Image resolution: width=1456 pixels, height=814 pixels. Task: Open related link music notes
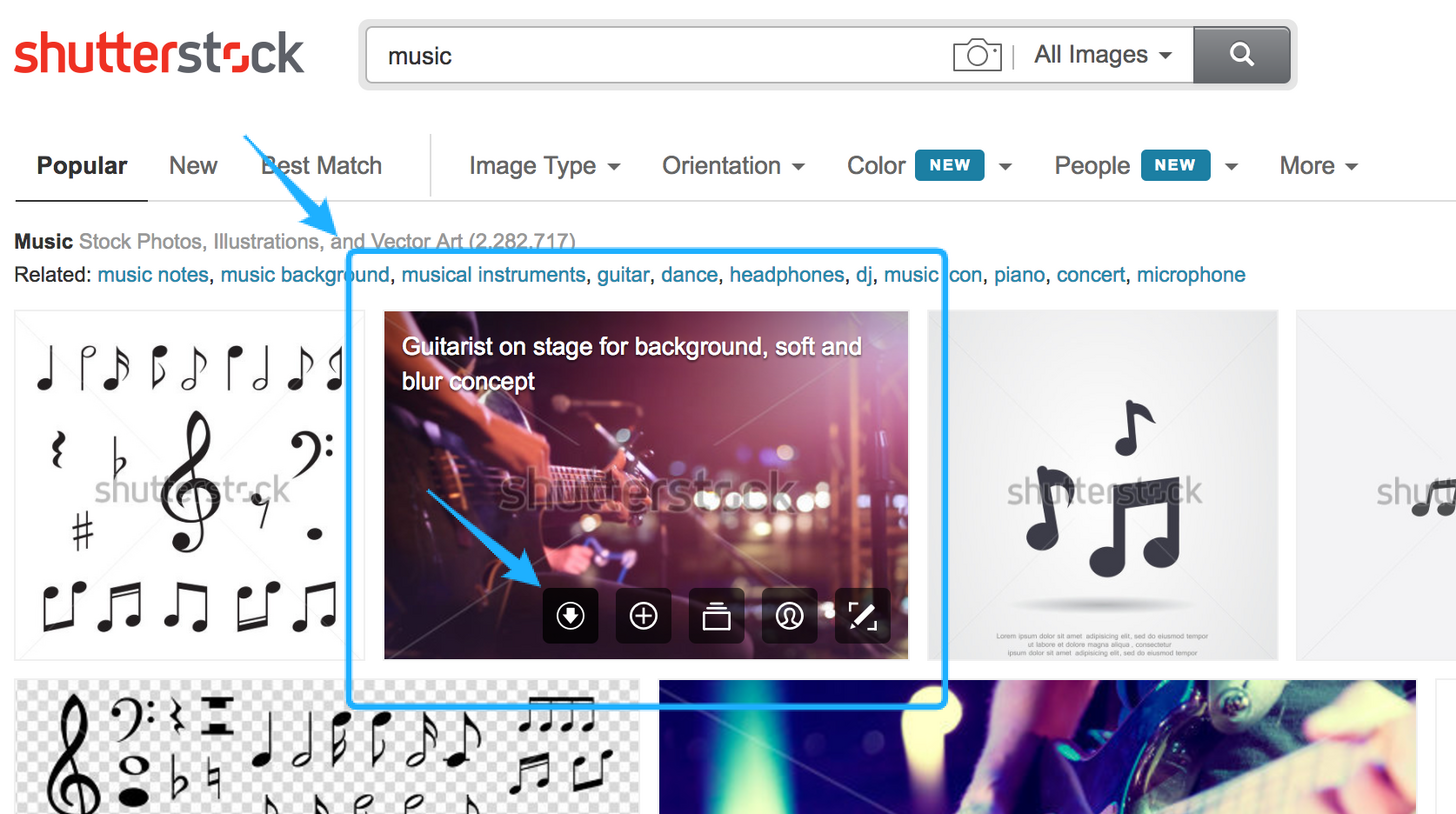[153, 275]
